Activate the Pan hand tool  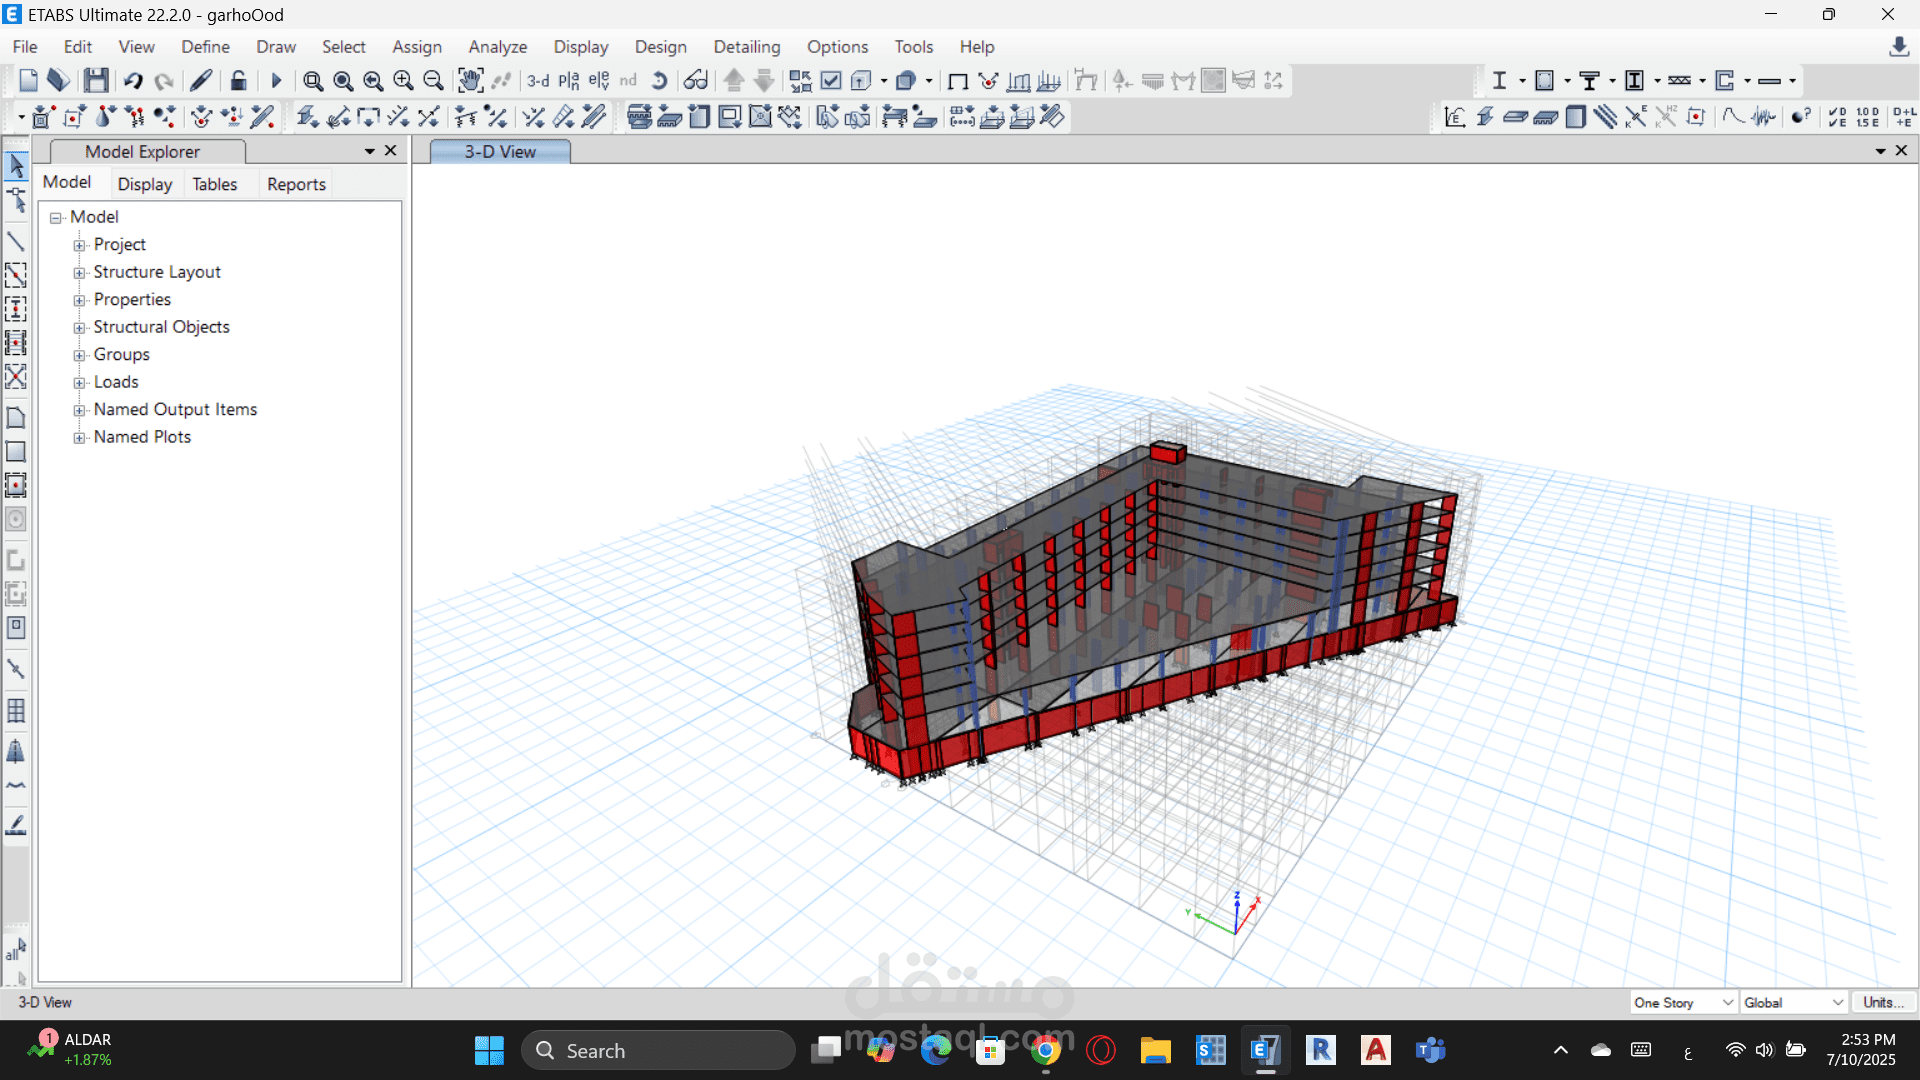point(470,80)
